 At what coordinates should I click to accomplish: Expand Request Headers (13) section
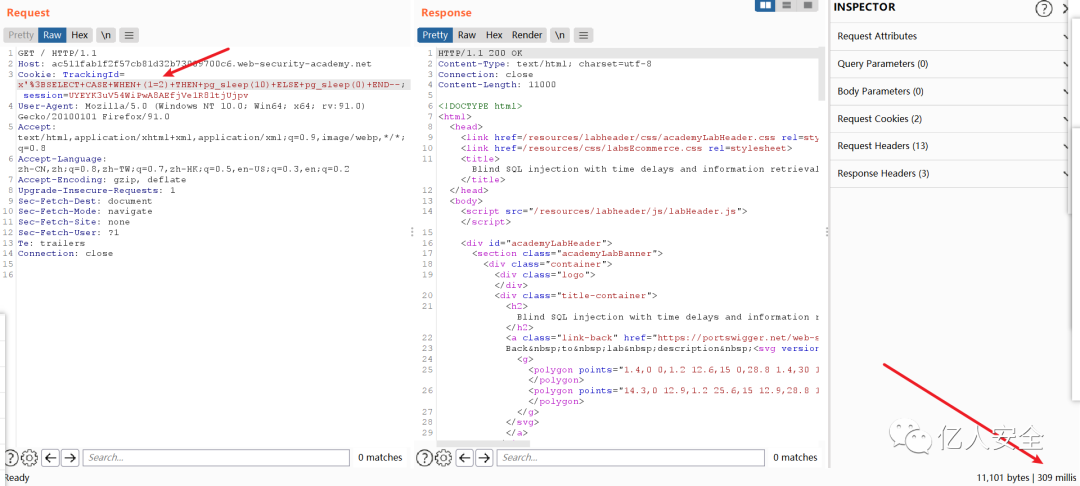(x=951, y=146)
